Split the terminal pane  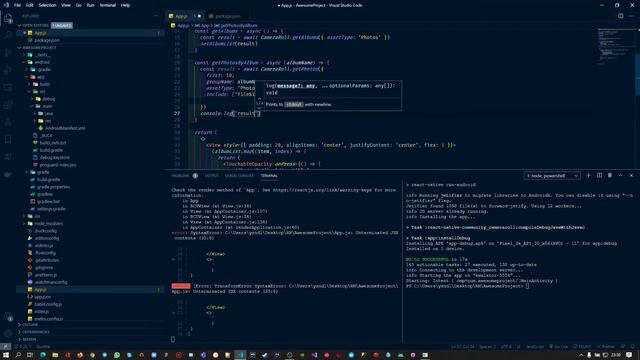599,176
